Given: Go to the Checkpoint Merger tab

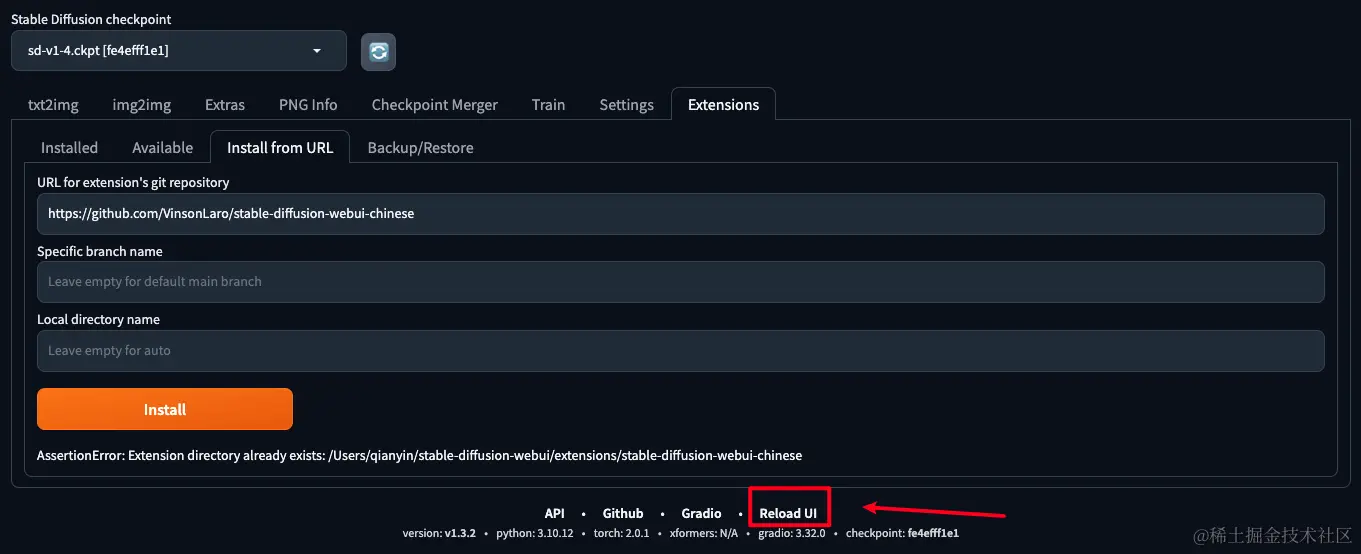Looking at the screenshot, I should 434,104.
